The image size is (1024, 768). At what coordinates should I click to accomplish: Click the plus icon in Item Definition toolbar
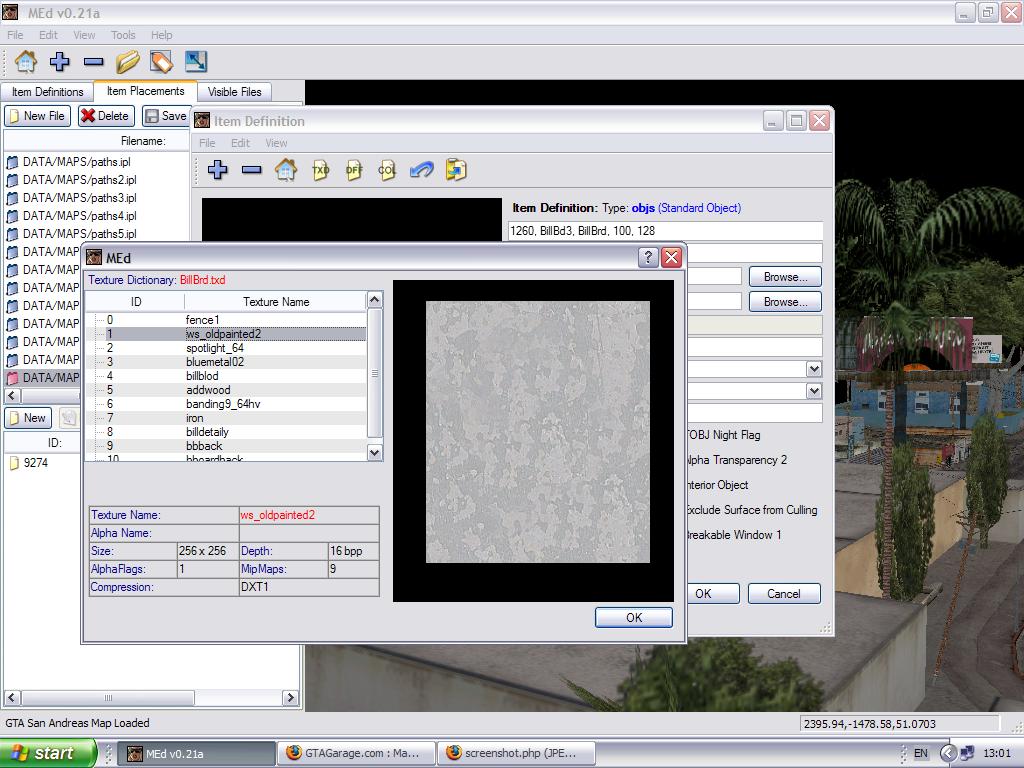coord(217,170)
